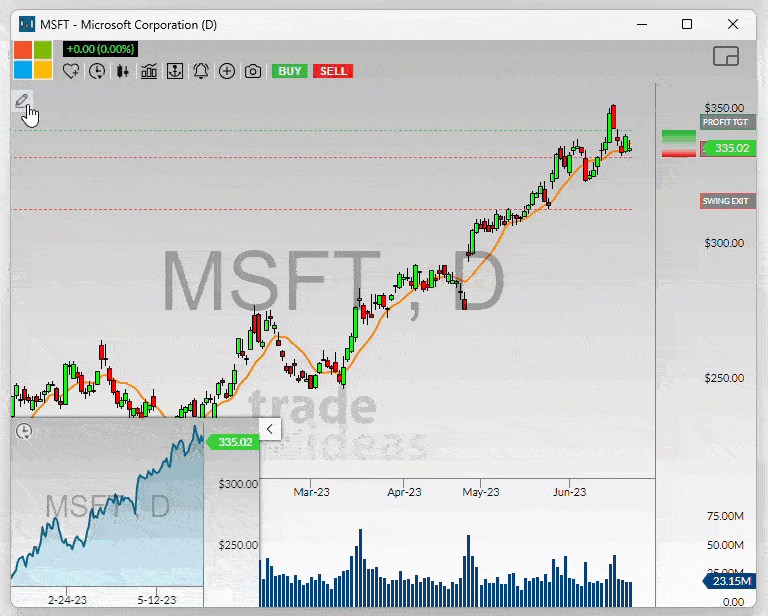Click the Microsoft logo in chart header
This screenshot has width=768, height=616.
pos(33,59)
